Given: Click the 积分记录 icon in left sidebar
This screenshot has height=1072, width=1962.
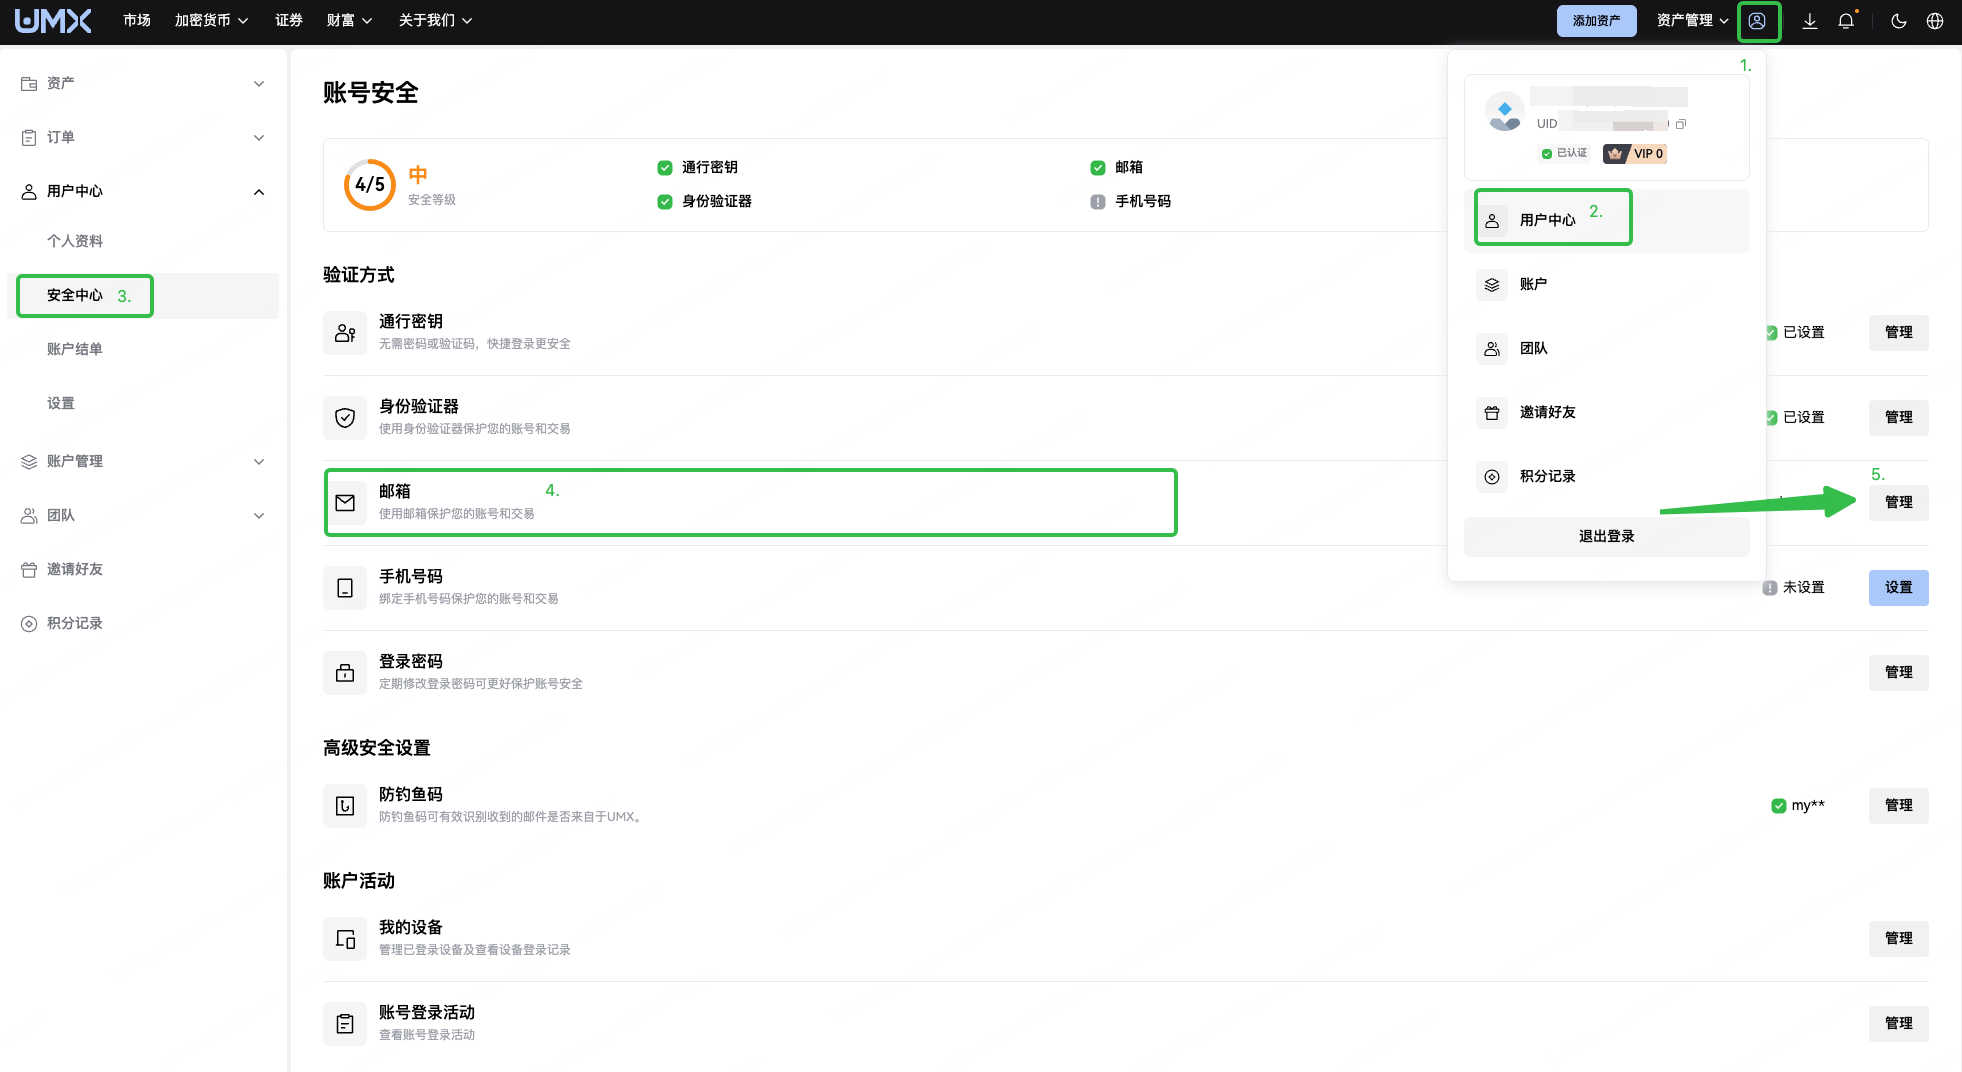Looking at the screenshot, I should coord(29,624).
